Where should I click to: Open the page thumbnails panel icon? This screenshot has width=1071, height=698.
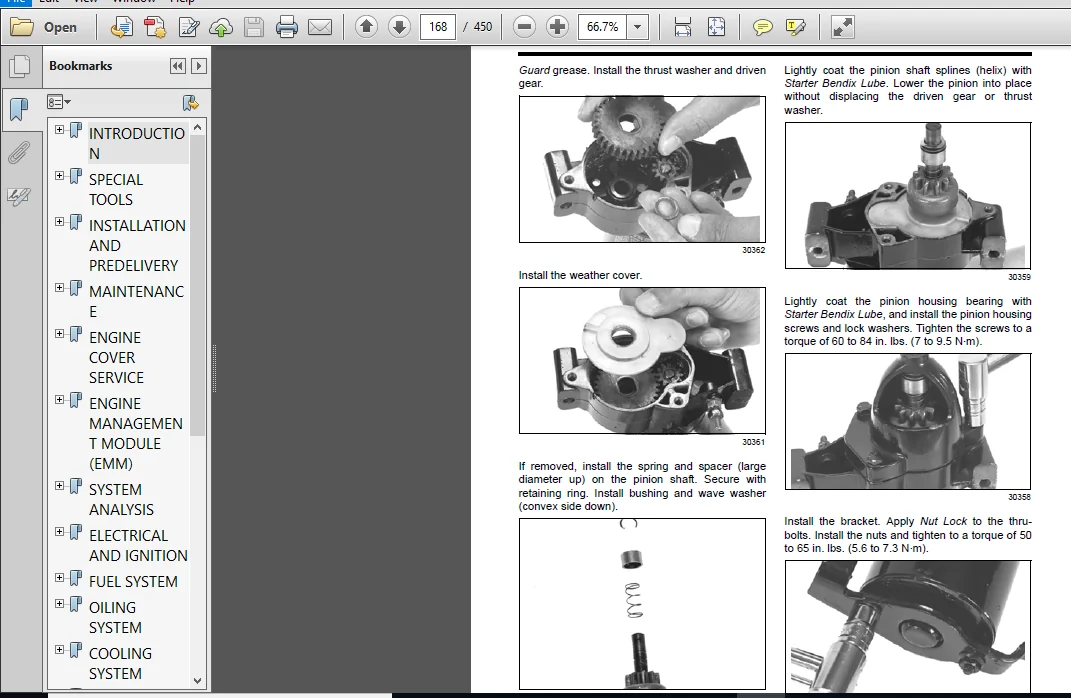point(20,66)
